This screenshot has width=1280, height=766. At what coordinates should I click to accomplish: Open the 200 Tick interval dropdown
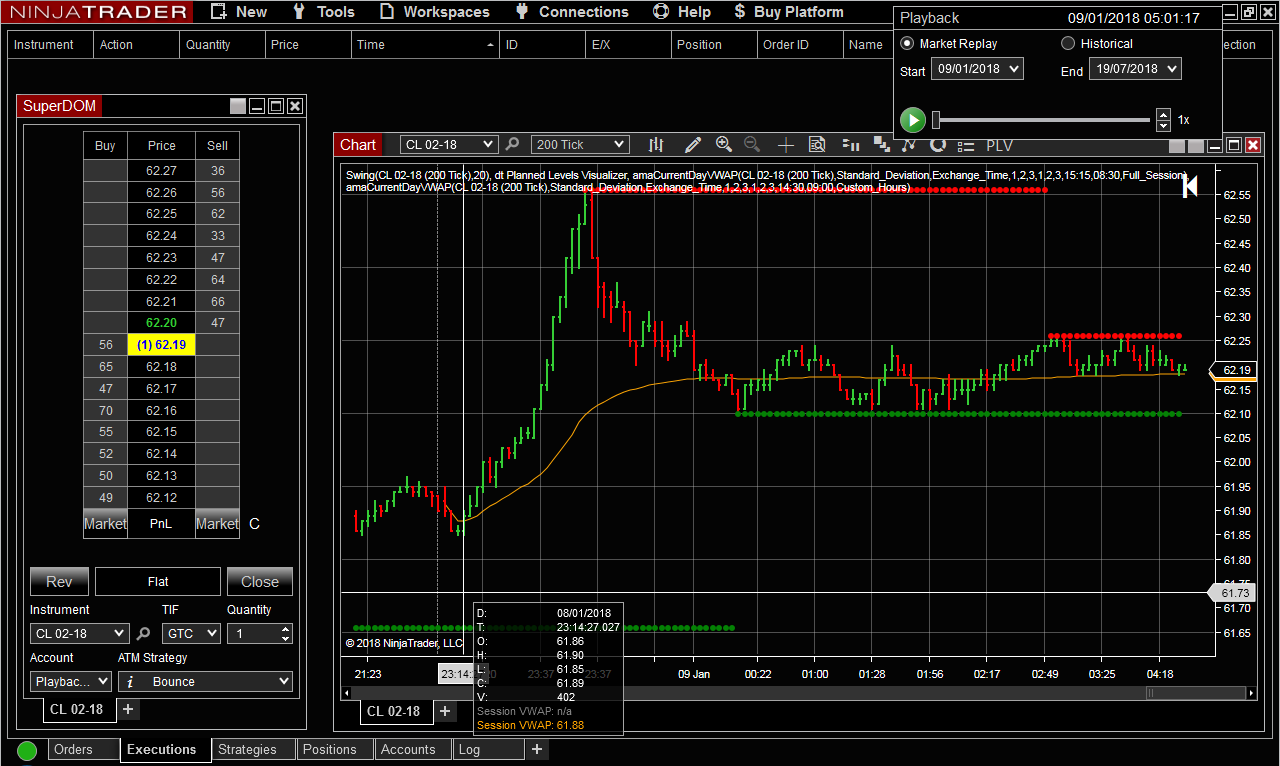click(580, 145)
